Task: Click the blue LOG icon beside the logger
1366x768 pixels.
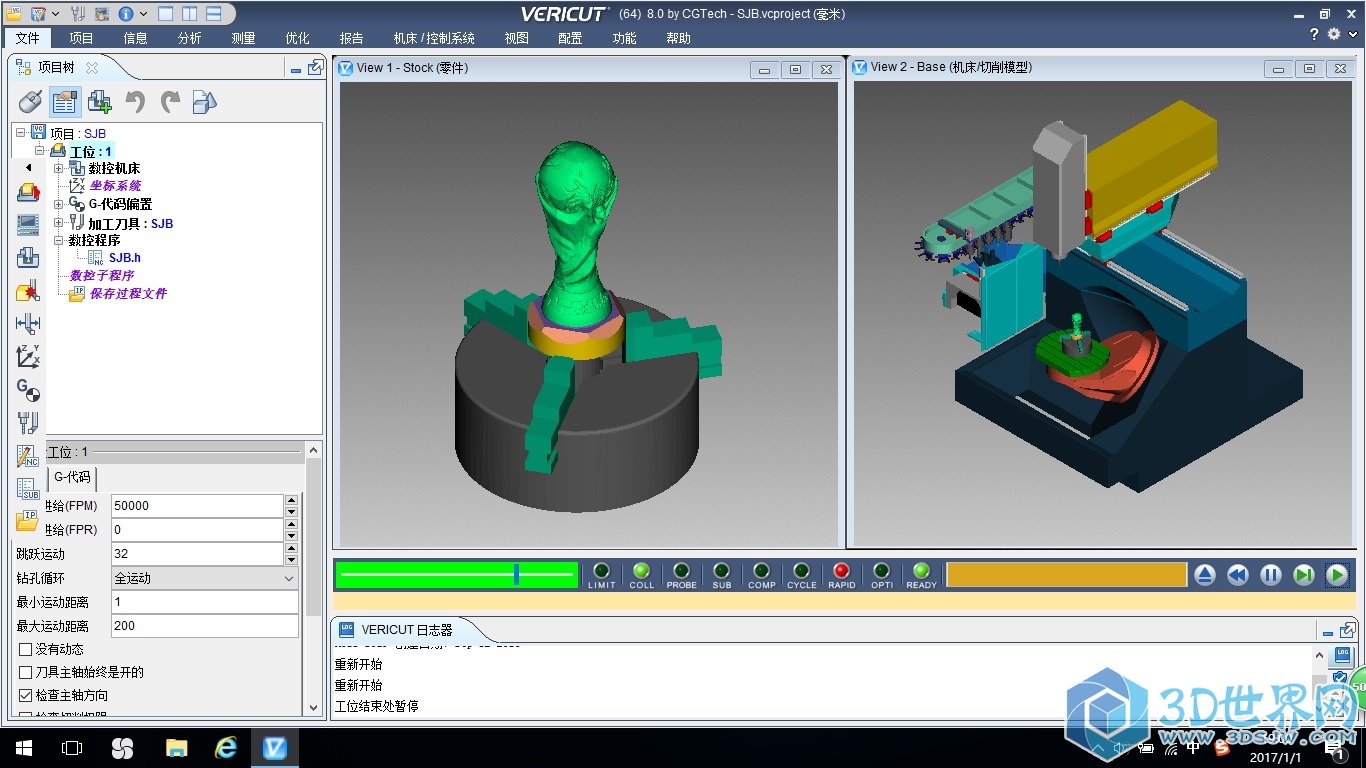Action: [x=1342, y=656]
